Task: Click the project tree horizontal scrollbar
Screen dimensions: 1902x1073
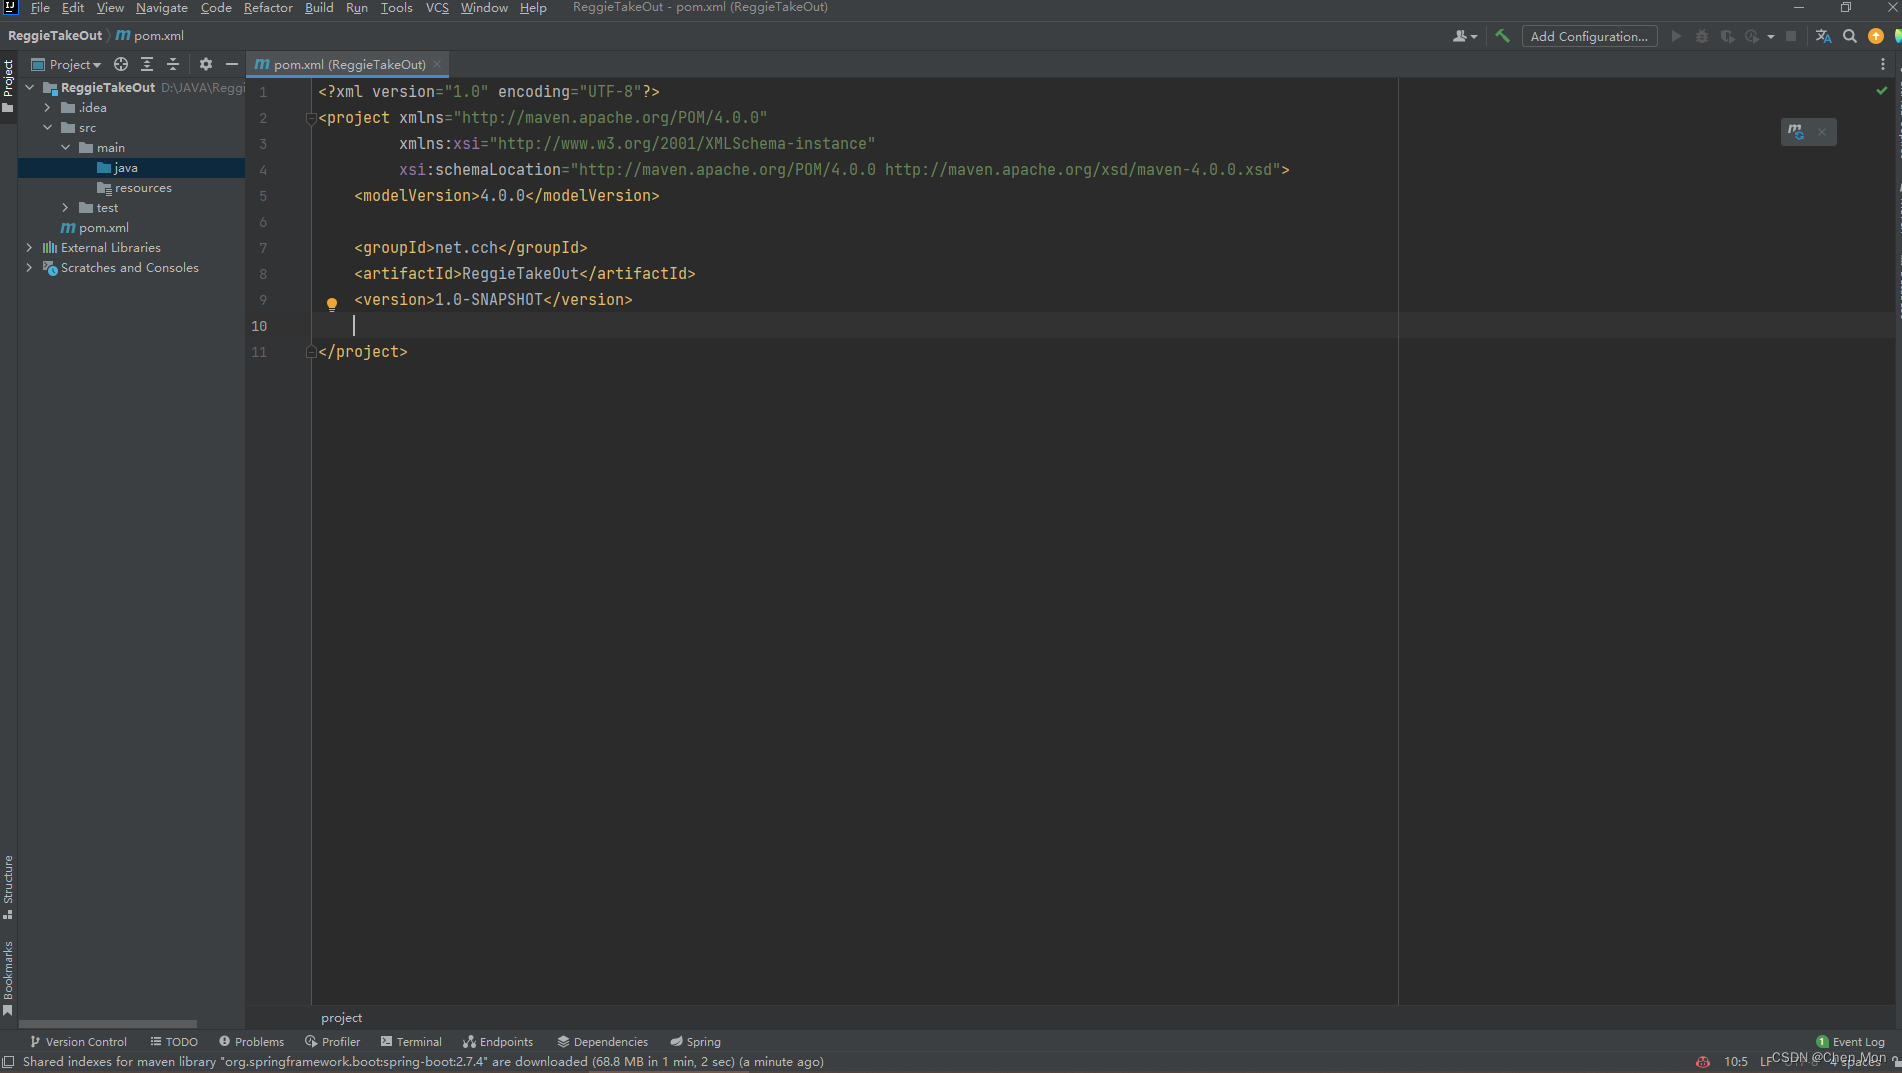Action: pos(108,1024)
